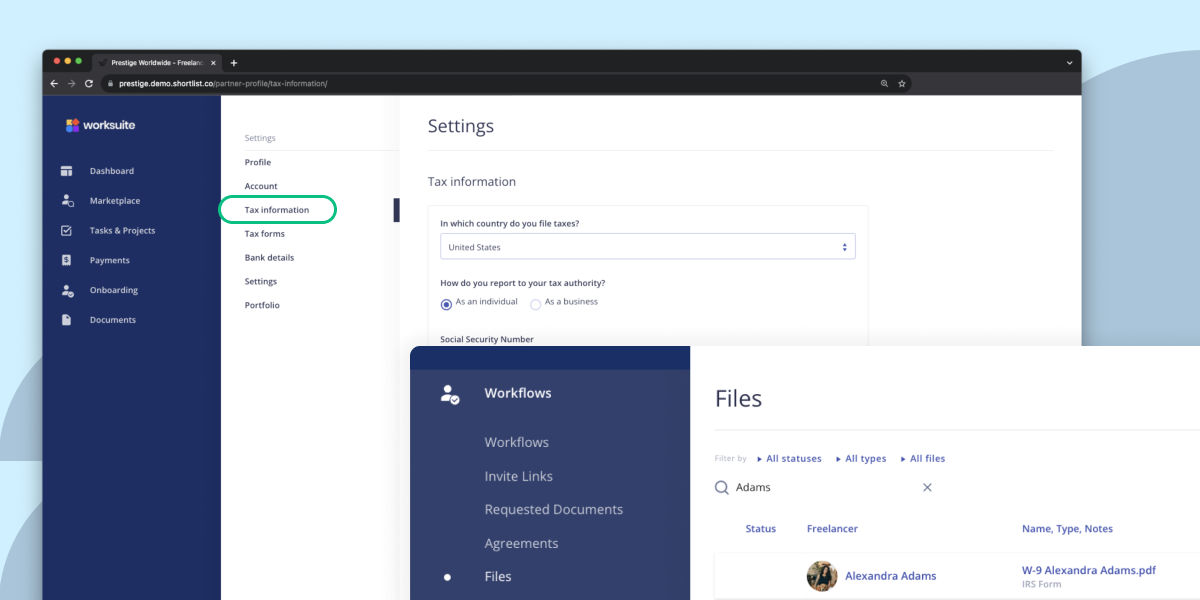Expand the 'All types' filter
Screen dimensions: 1200x600
point(861,459)
